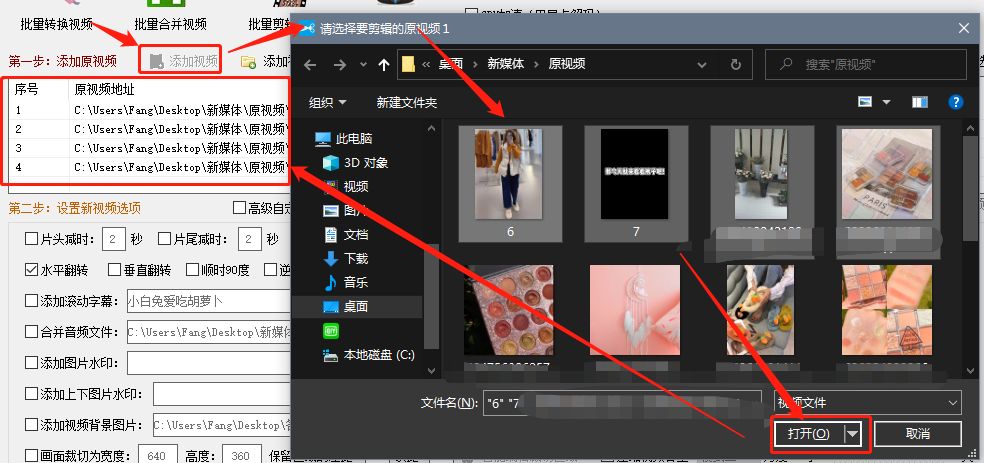Enable the 高级自定义 checkbox
Viewport: 984px width, 463px height.
pos(238,208)
